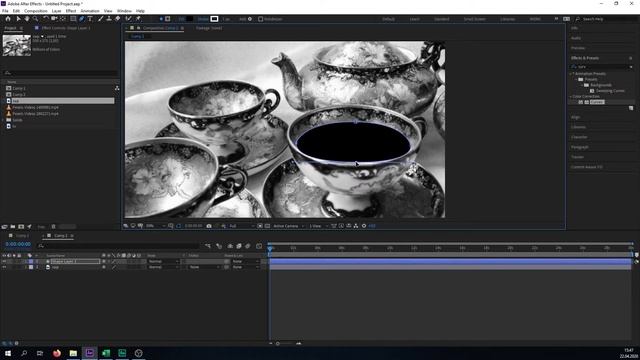Select the Pen tool
Screen dimensions: 640x360
(82, 19)
